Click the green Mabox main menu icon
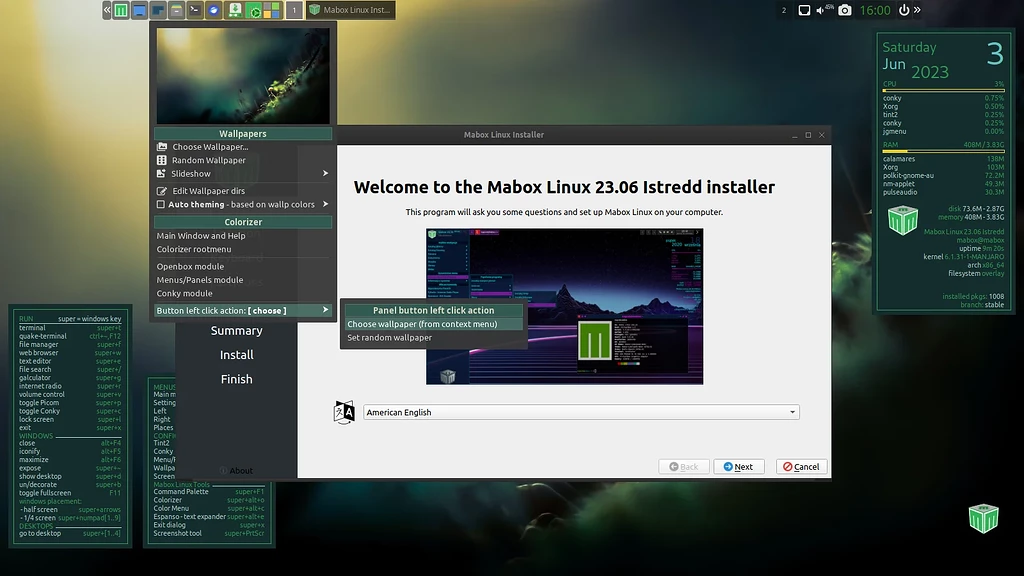Screen dimensions: 1024x576 tap(121, 11)
